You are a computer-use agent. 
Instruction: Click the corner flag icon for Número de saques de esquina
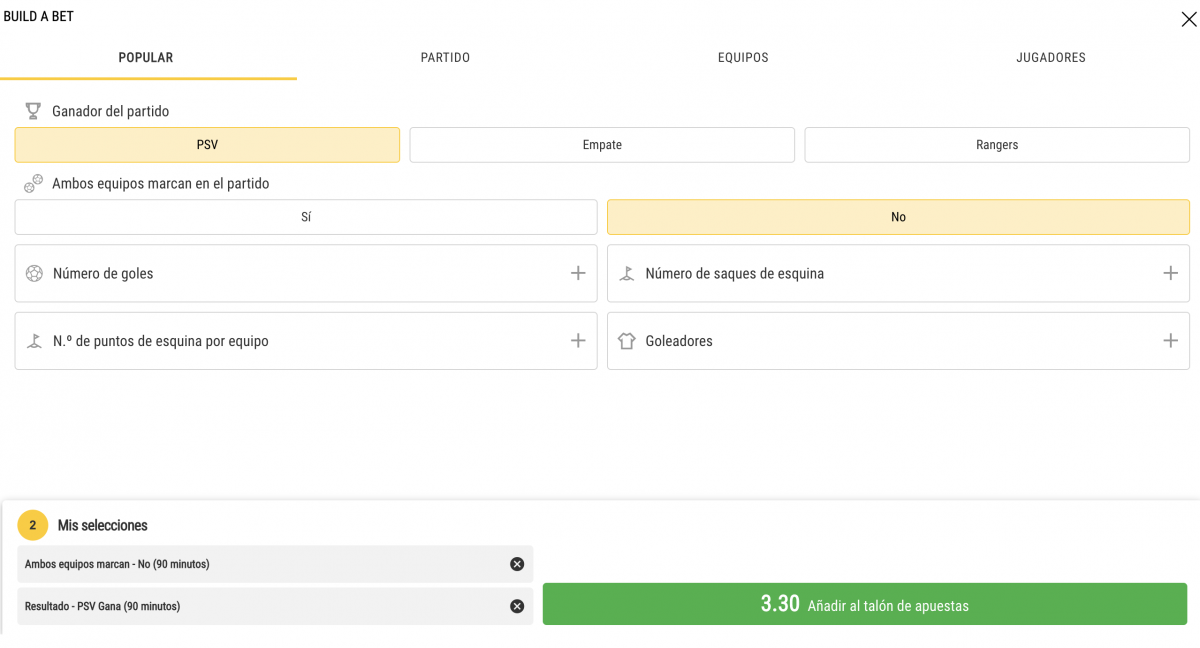click(627, 274)
